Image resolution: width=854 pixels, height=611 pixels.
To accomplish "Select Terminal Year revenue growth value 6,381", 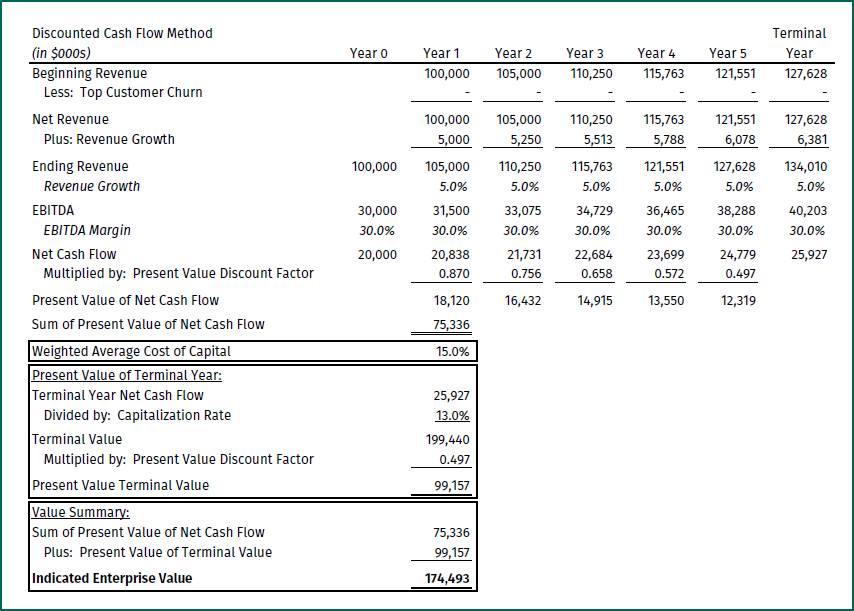I will pos(812,140).
